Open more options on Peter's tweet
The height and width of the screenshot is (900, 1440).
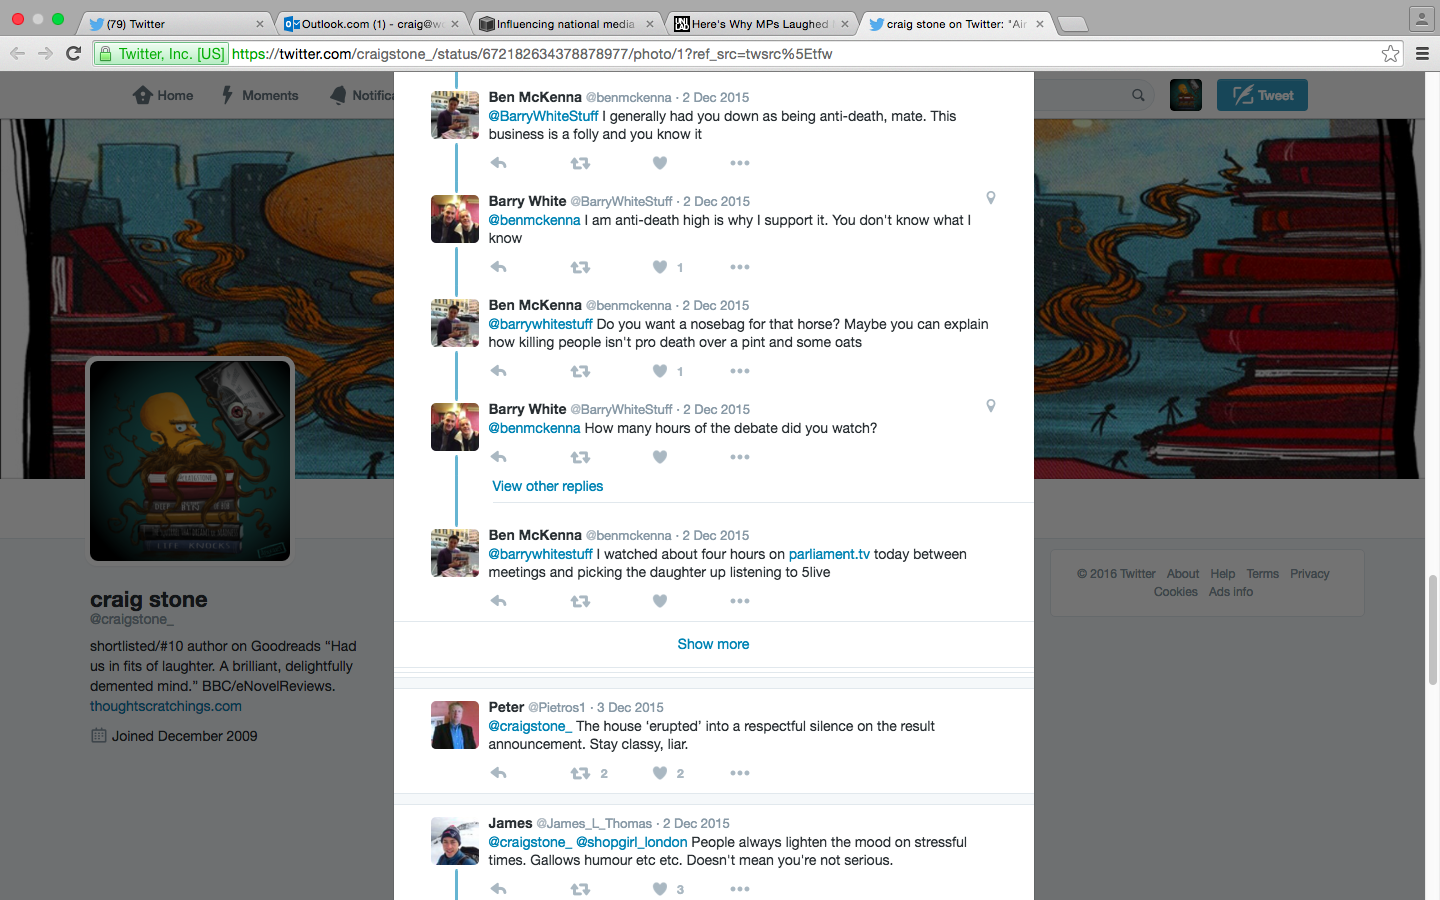(x=740, y=773)
